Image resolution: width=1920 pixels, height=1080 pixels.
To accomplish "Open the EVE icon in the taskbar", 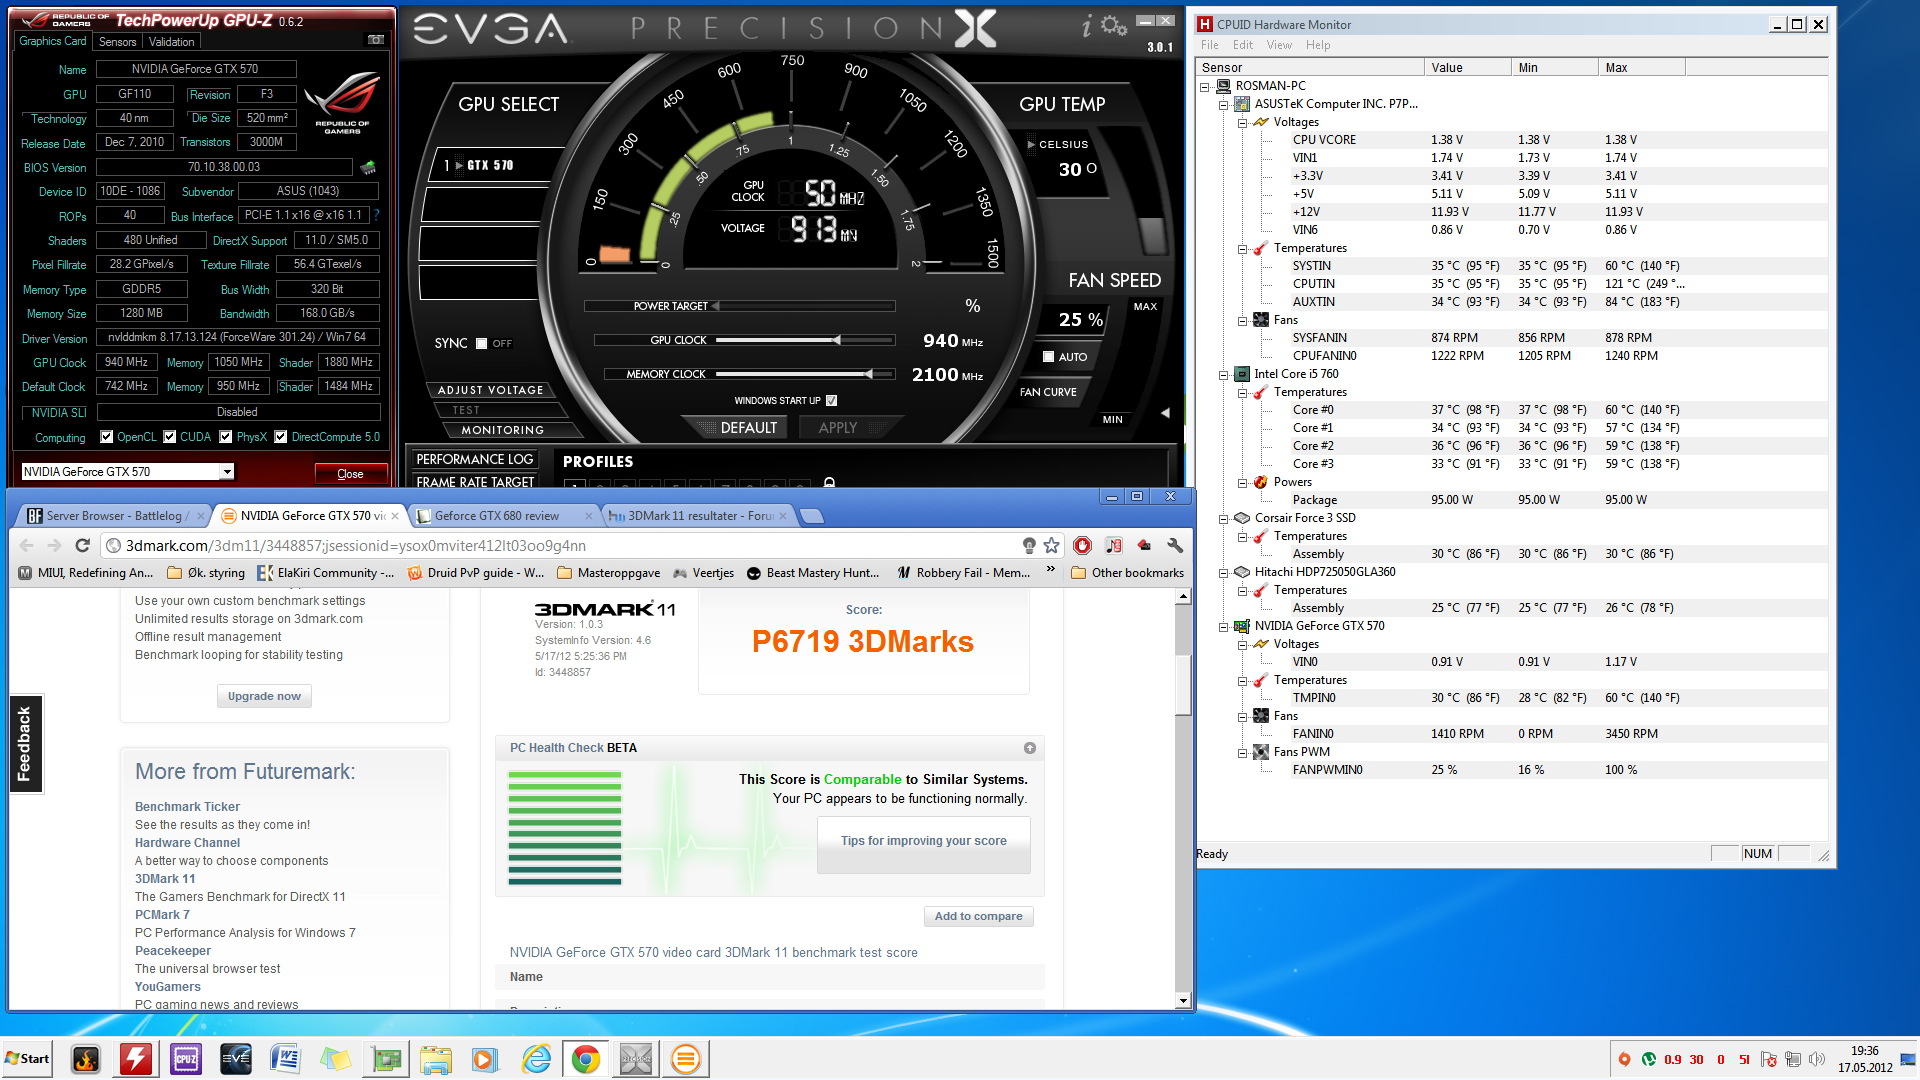I will tap(236, 1059).
